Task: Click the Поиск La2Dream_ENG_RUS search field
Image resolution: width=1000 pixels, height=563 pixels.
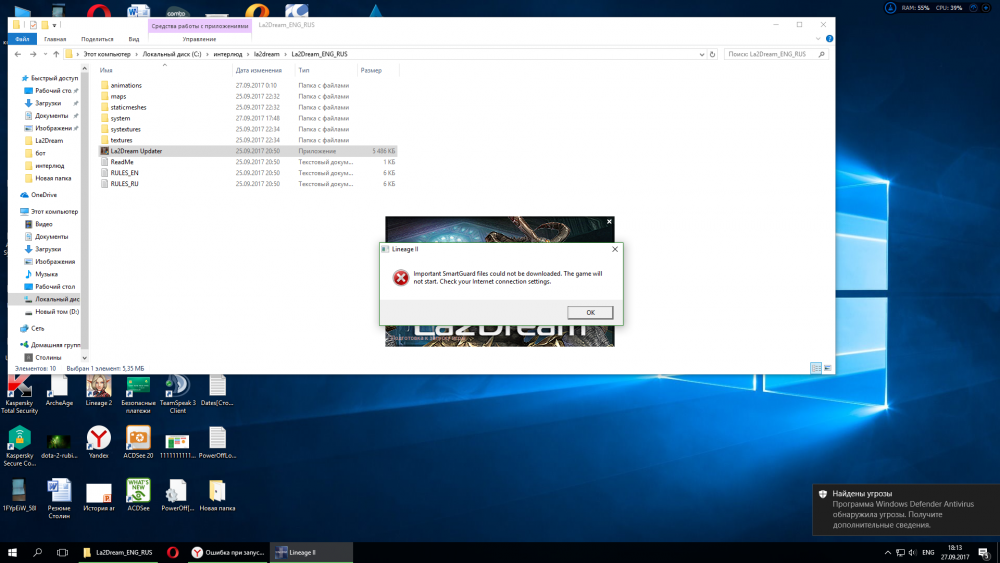Action: pyautogui.click(x=772, y=54)
